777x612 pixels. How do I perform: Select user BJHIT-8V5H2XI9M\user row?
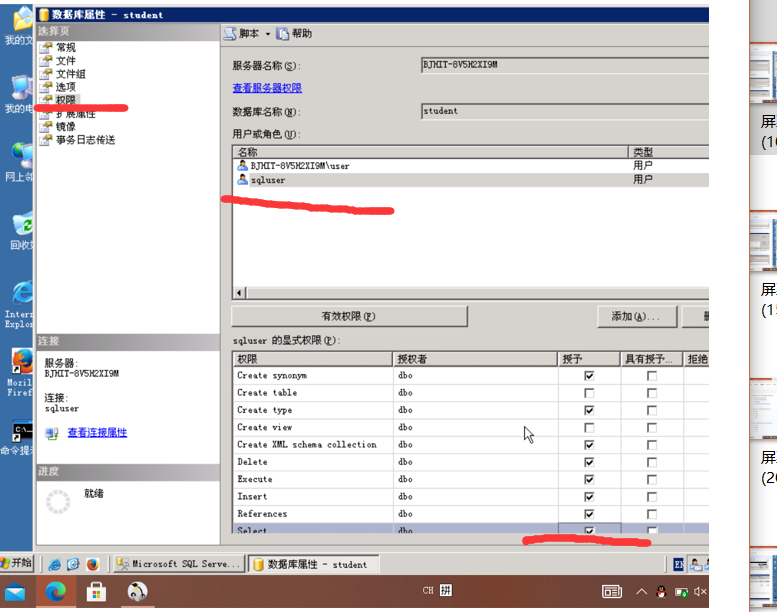pyautogui.click(x=471, y=166)
